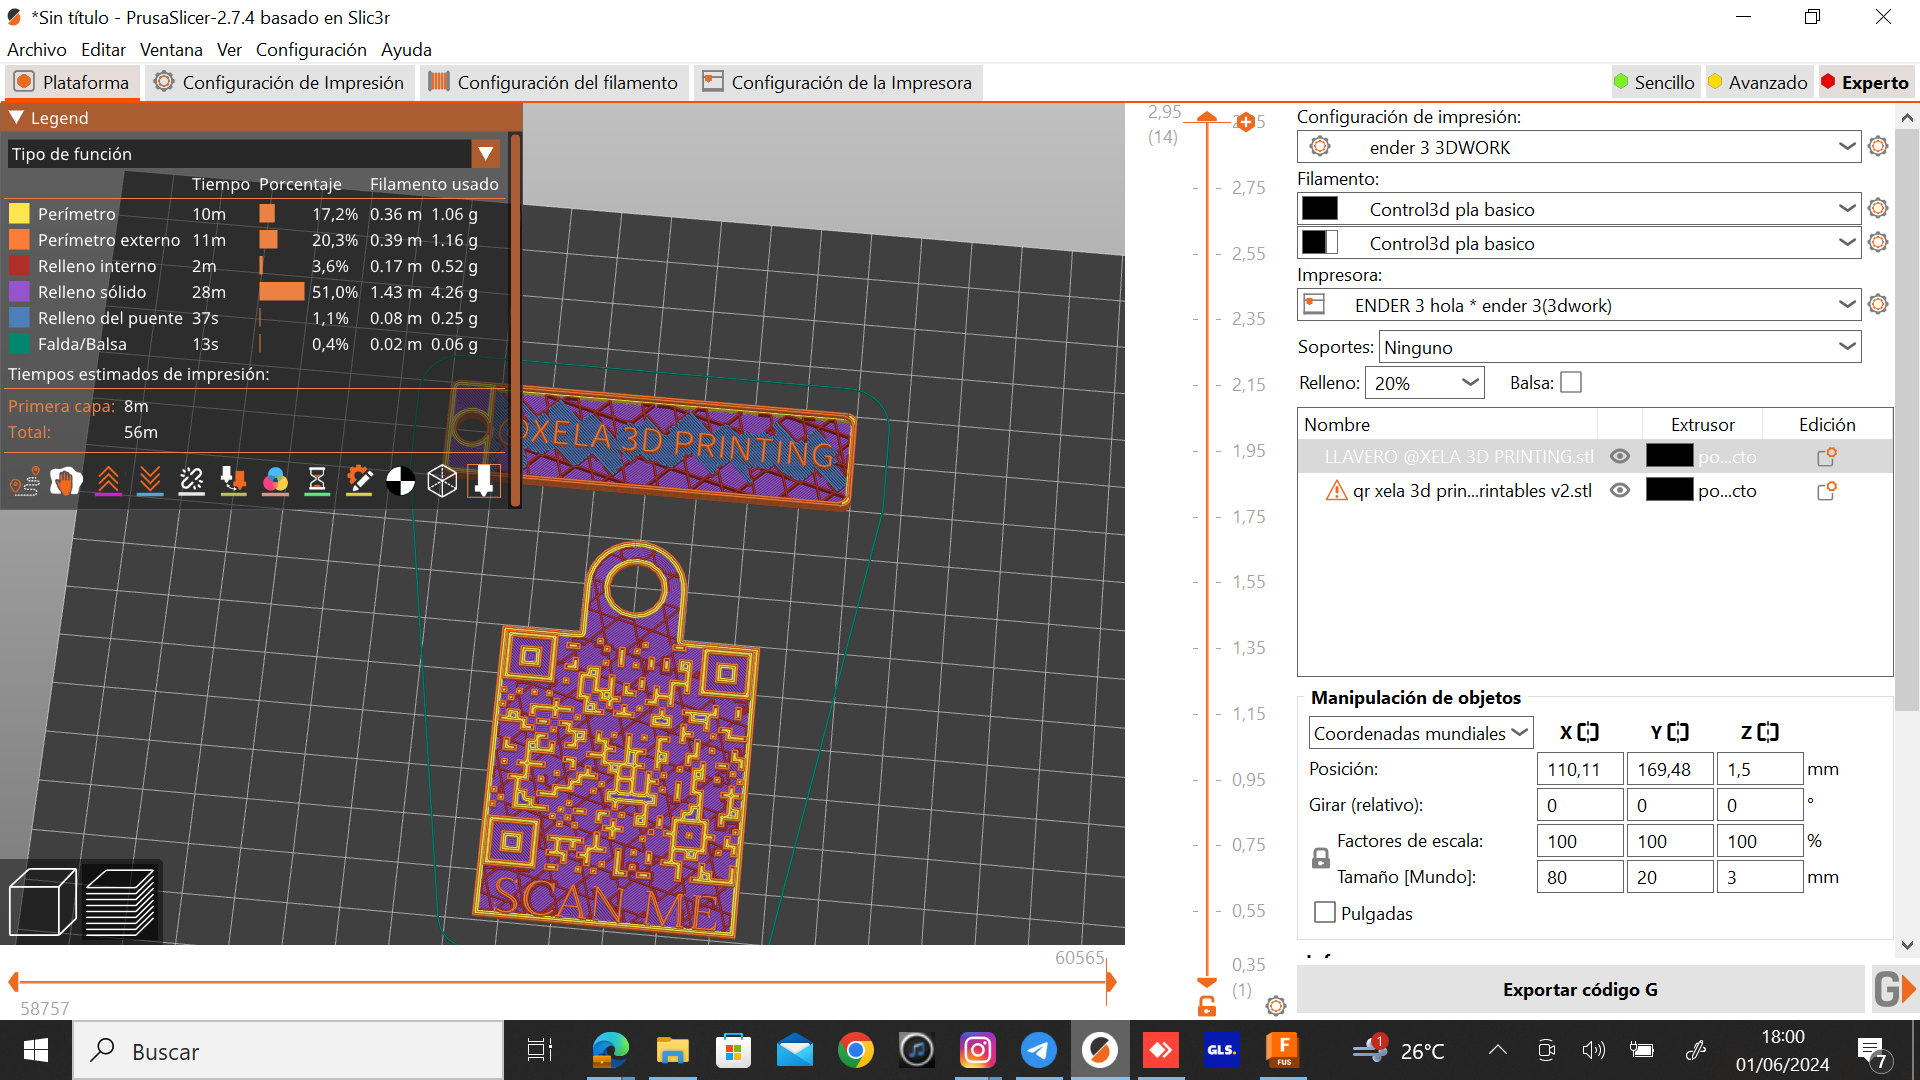Viewport: 1920px width, 1080px height.
Task: Open first Control3d pla basico filament dropdown
Action: [1579, 209]
